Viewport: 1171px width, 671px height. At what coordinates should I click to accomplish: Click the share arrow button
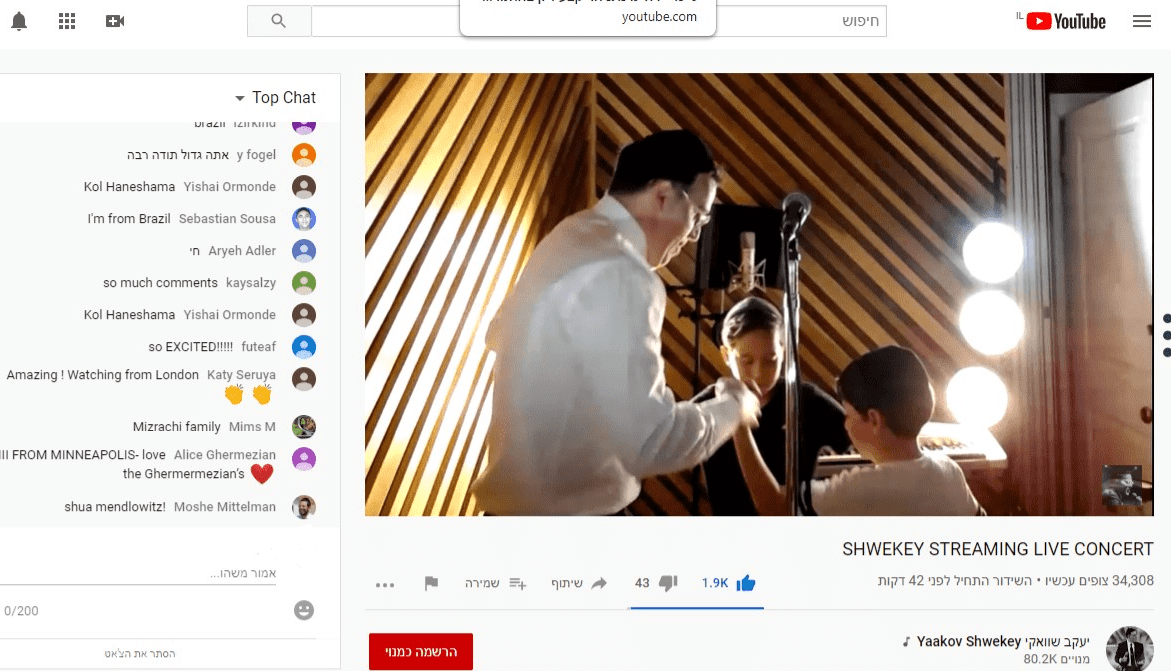(599, 584)
